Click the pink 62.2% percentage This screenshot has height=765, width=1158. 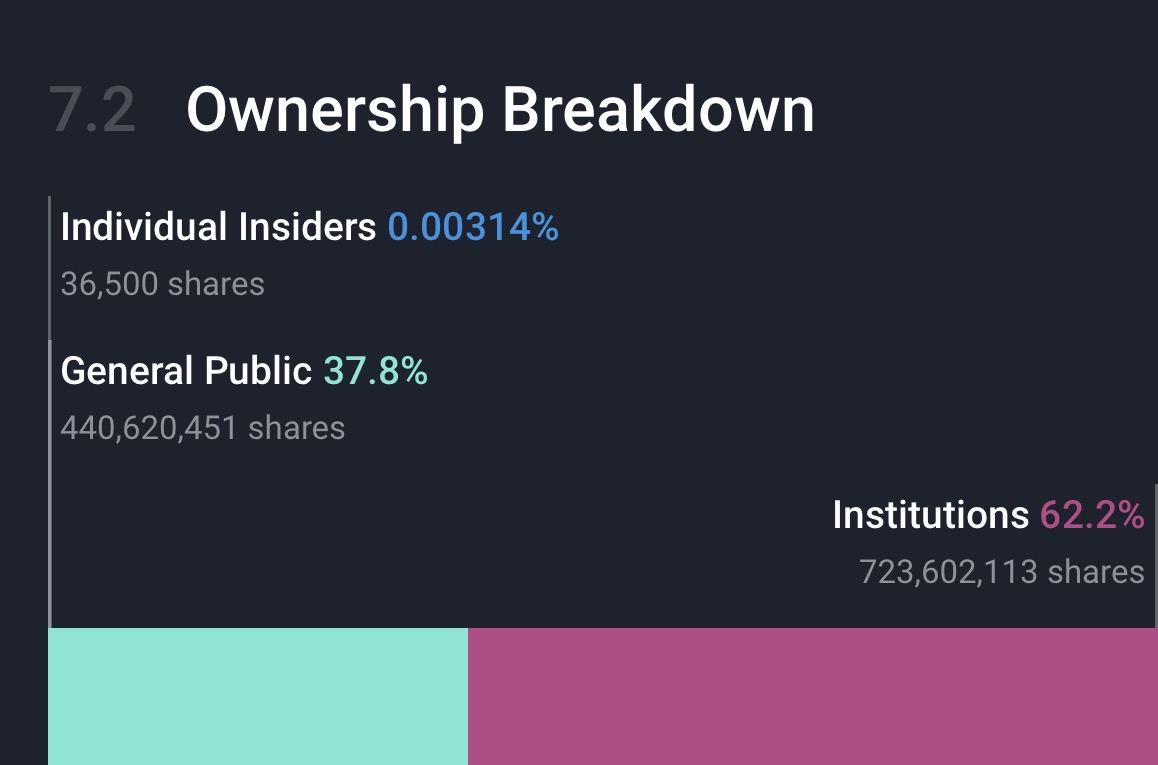click(1092, 516)
